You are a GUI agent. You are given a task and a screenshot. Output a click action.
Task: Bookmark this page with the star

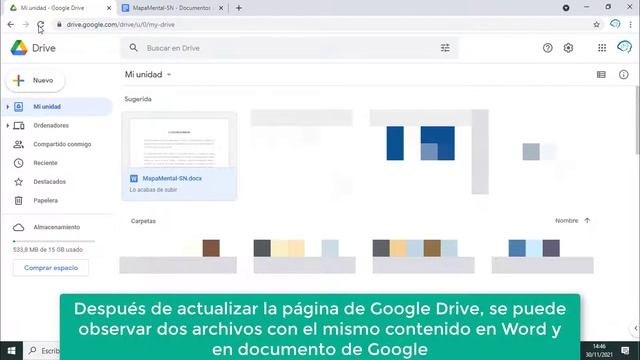[x=596, y=24]
